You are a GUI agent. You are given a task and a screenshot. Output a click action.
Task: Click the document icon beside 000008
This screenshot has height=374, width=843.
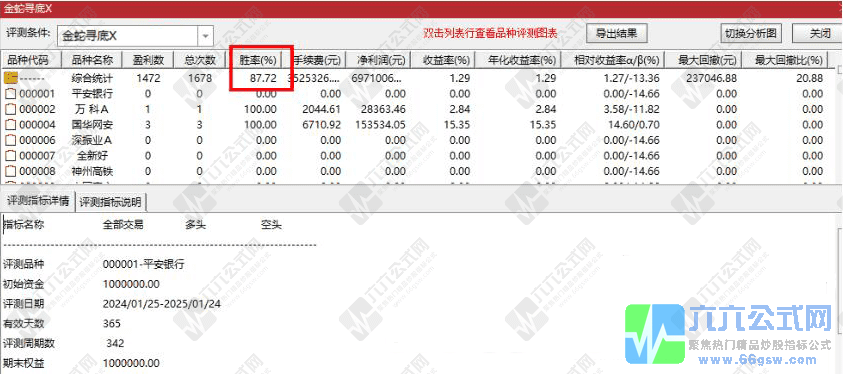[x=10, y=172]
